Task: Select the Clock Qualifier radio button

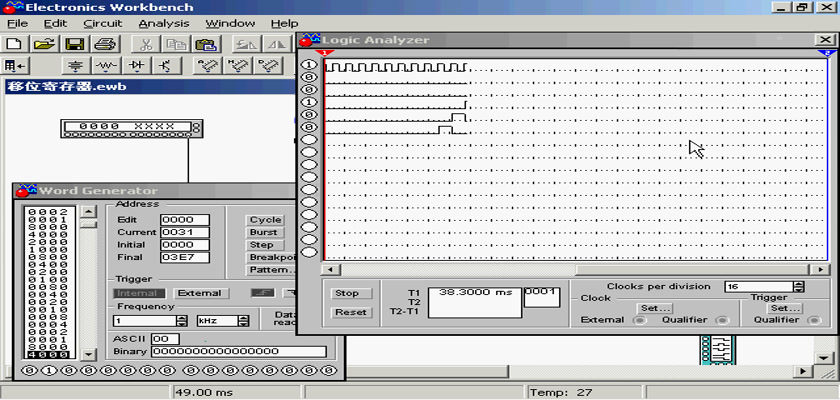Action: pyautogui.click(x=727, y=321)
